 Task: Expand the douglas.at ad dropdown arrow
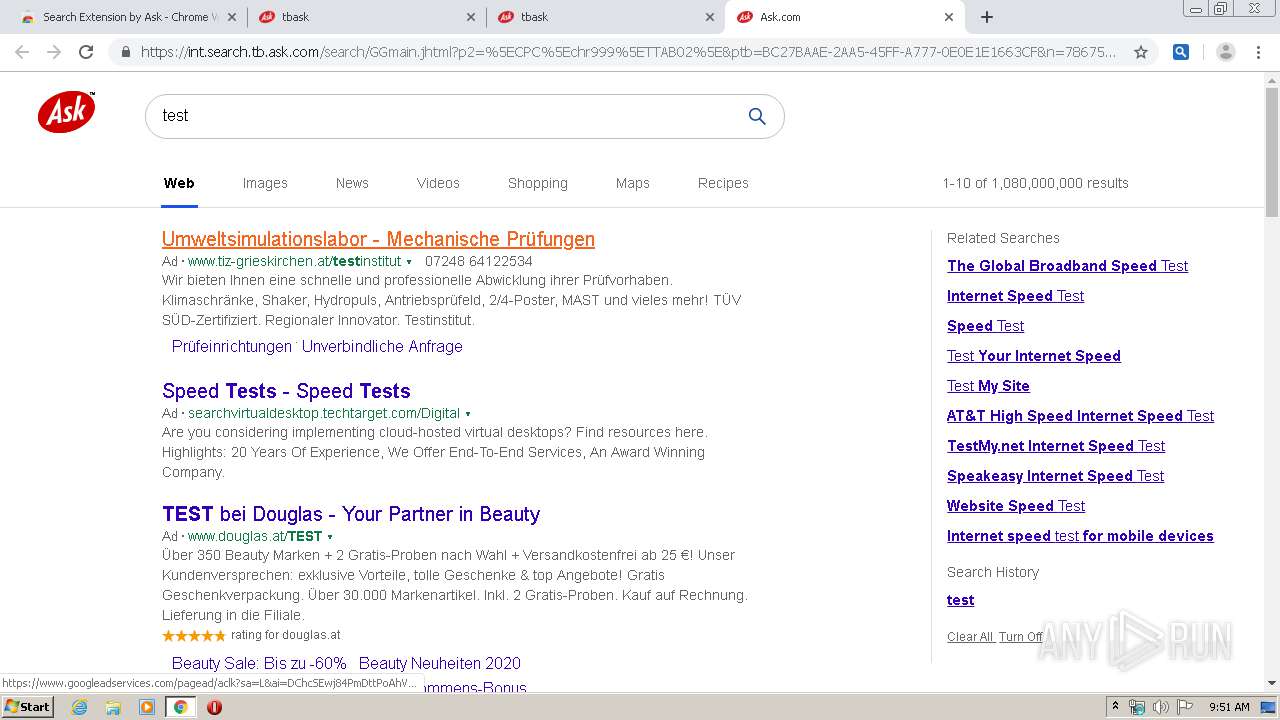coord(330,537)
